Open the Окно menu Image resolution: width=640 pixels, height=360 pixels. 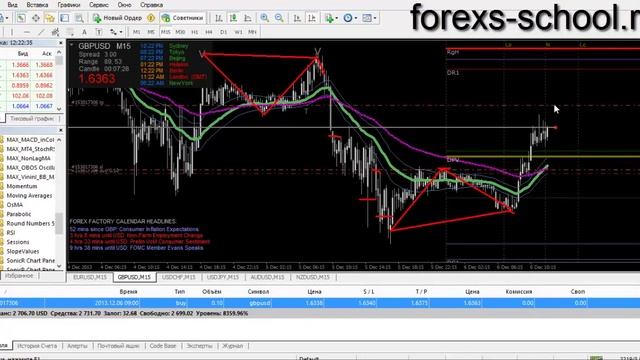point(124,5)
